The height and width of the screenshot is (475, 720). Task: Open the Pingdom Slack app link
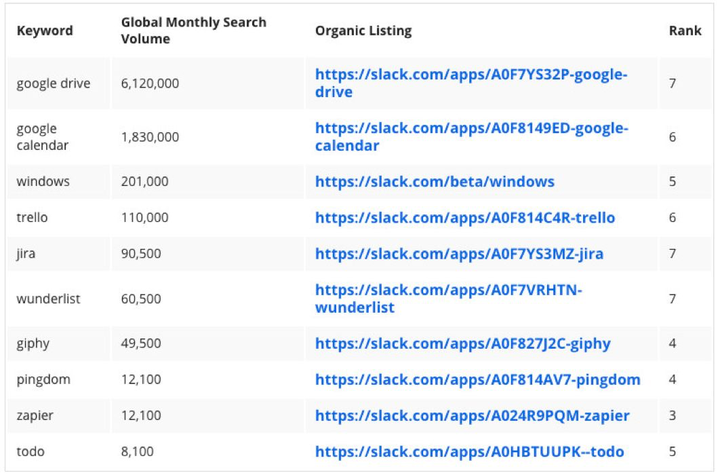tap(477, 380)
